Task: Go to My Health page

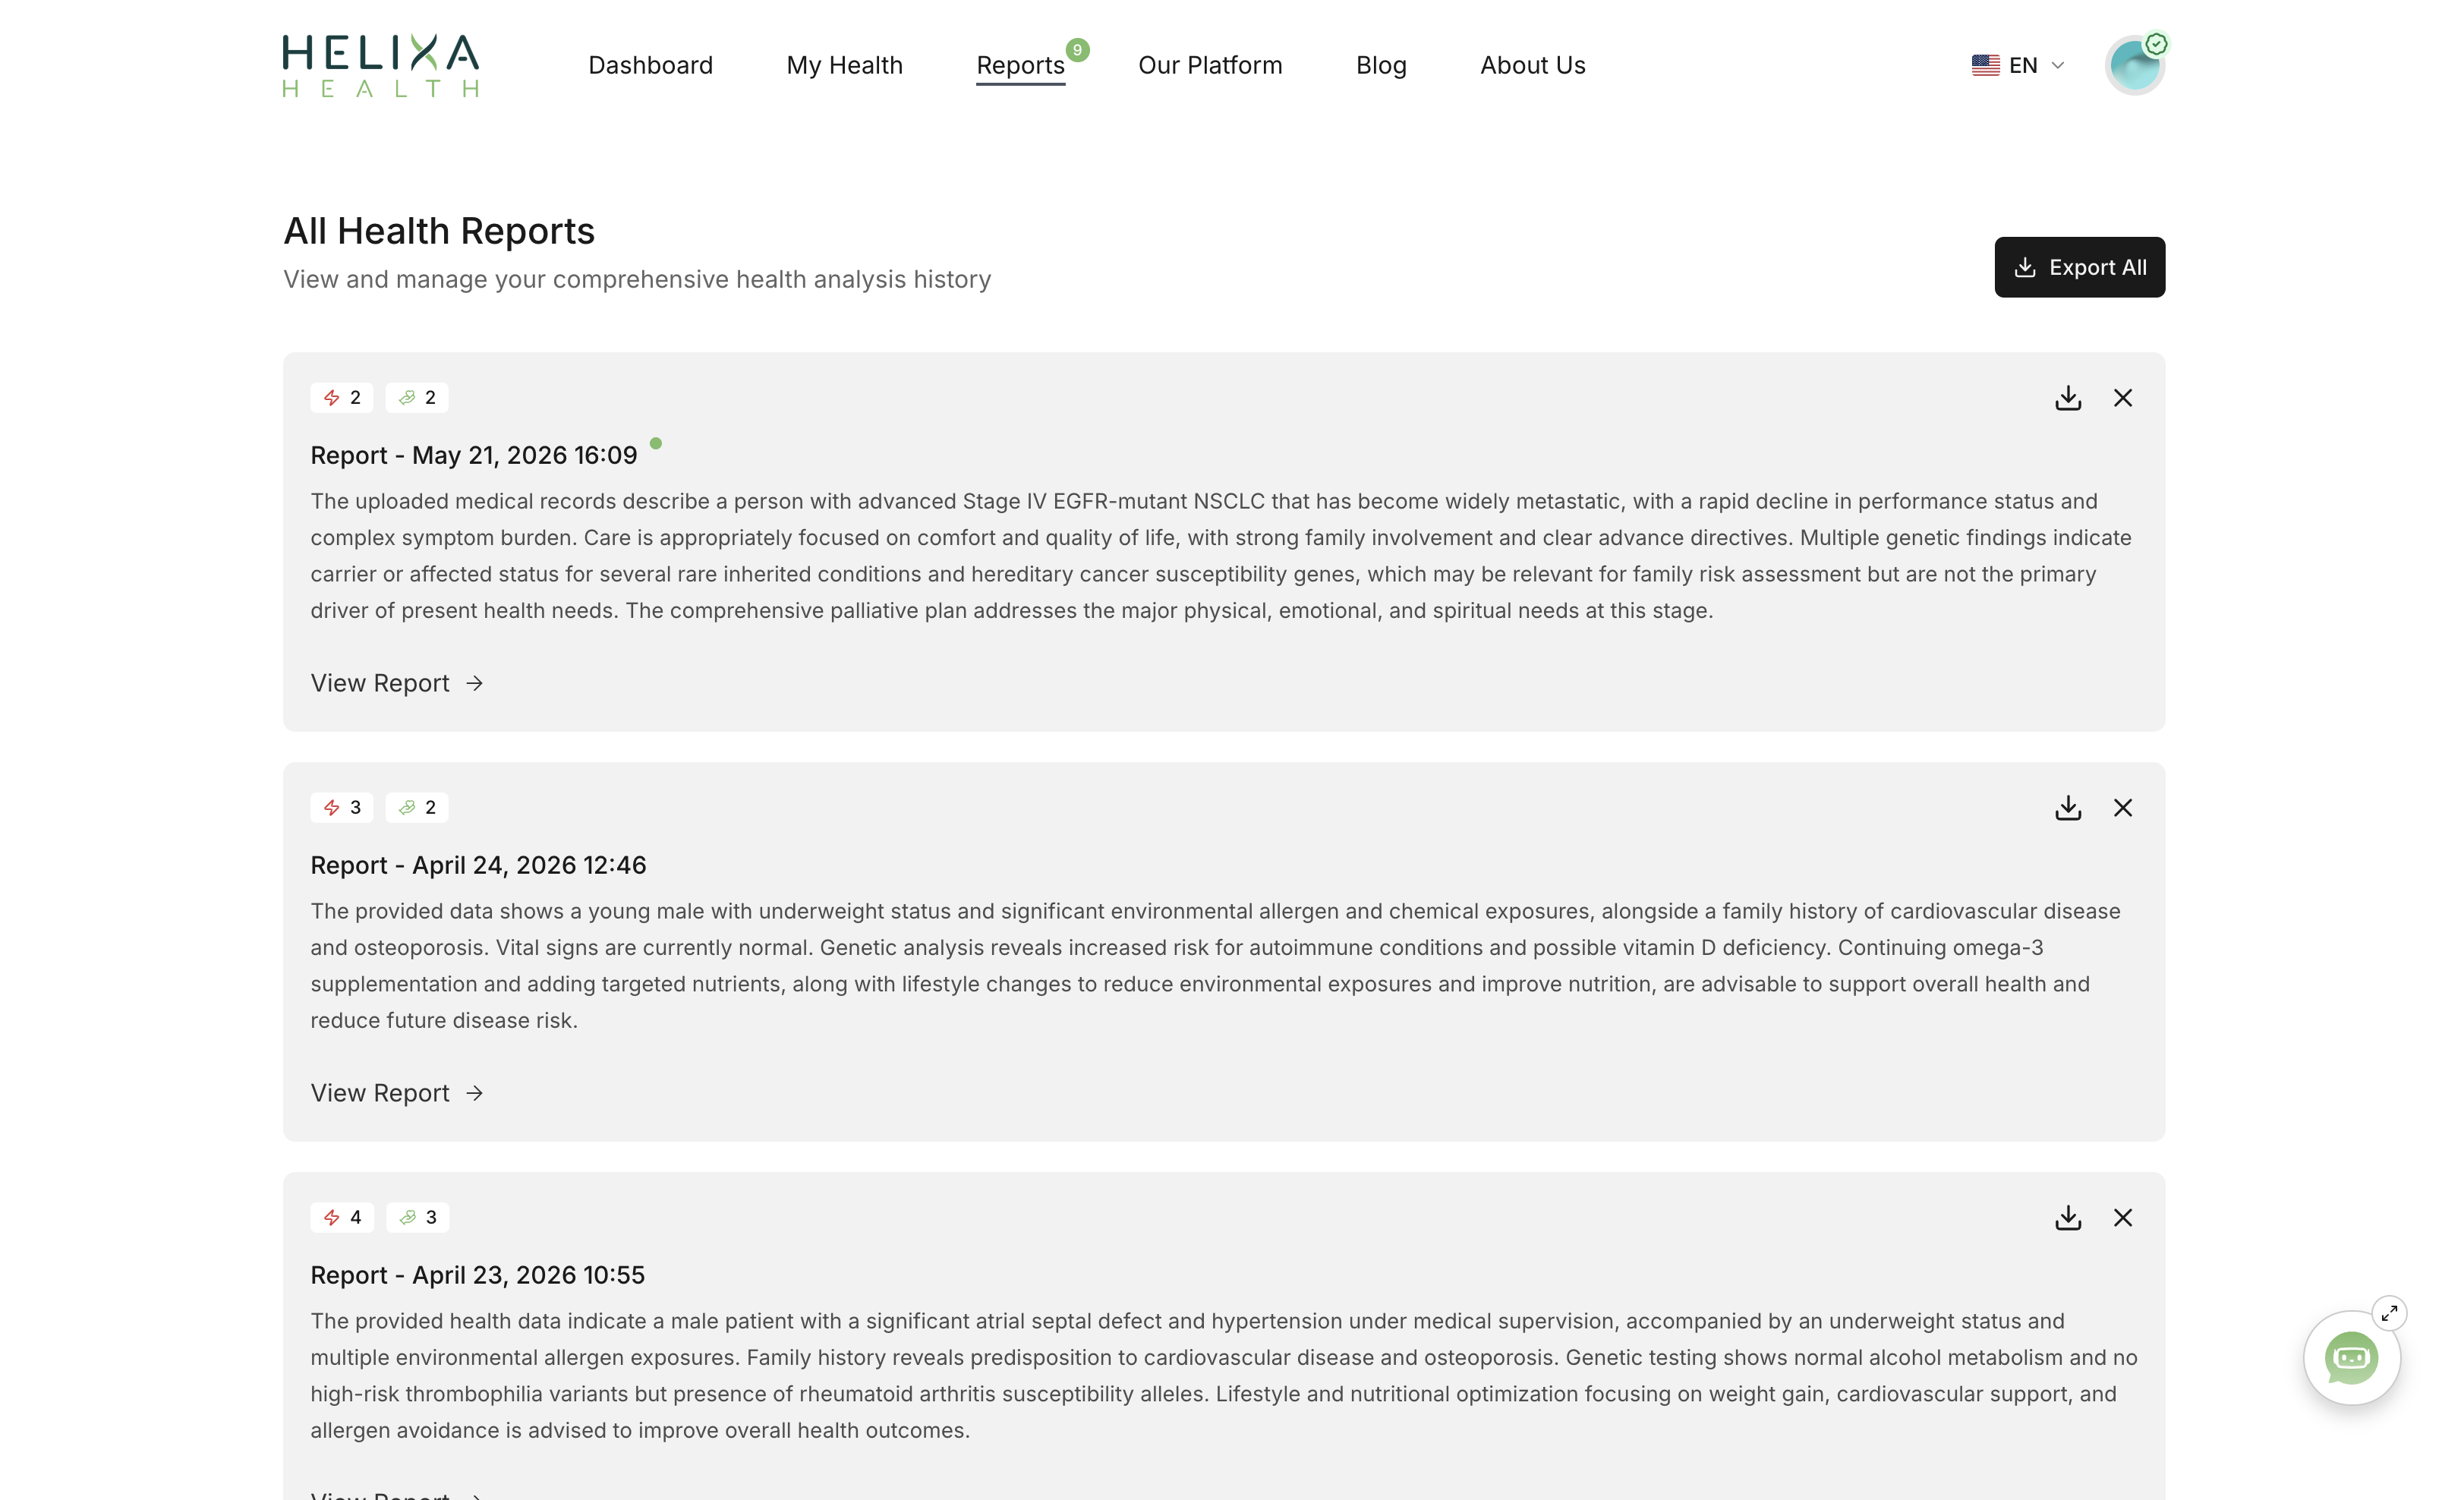Action: pyautogui.click(x=844, y=65)
